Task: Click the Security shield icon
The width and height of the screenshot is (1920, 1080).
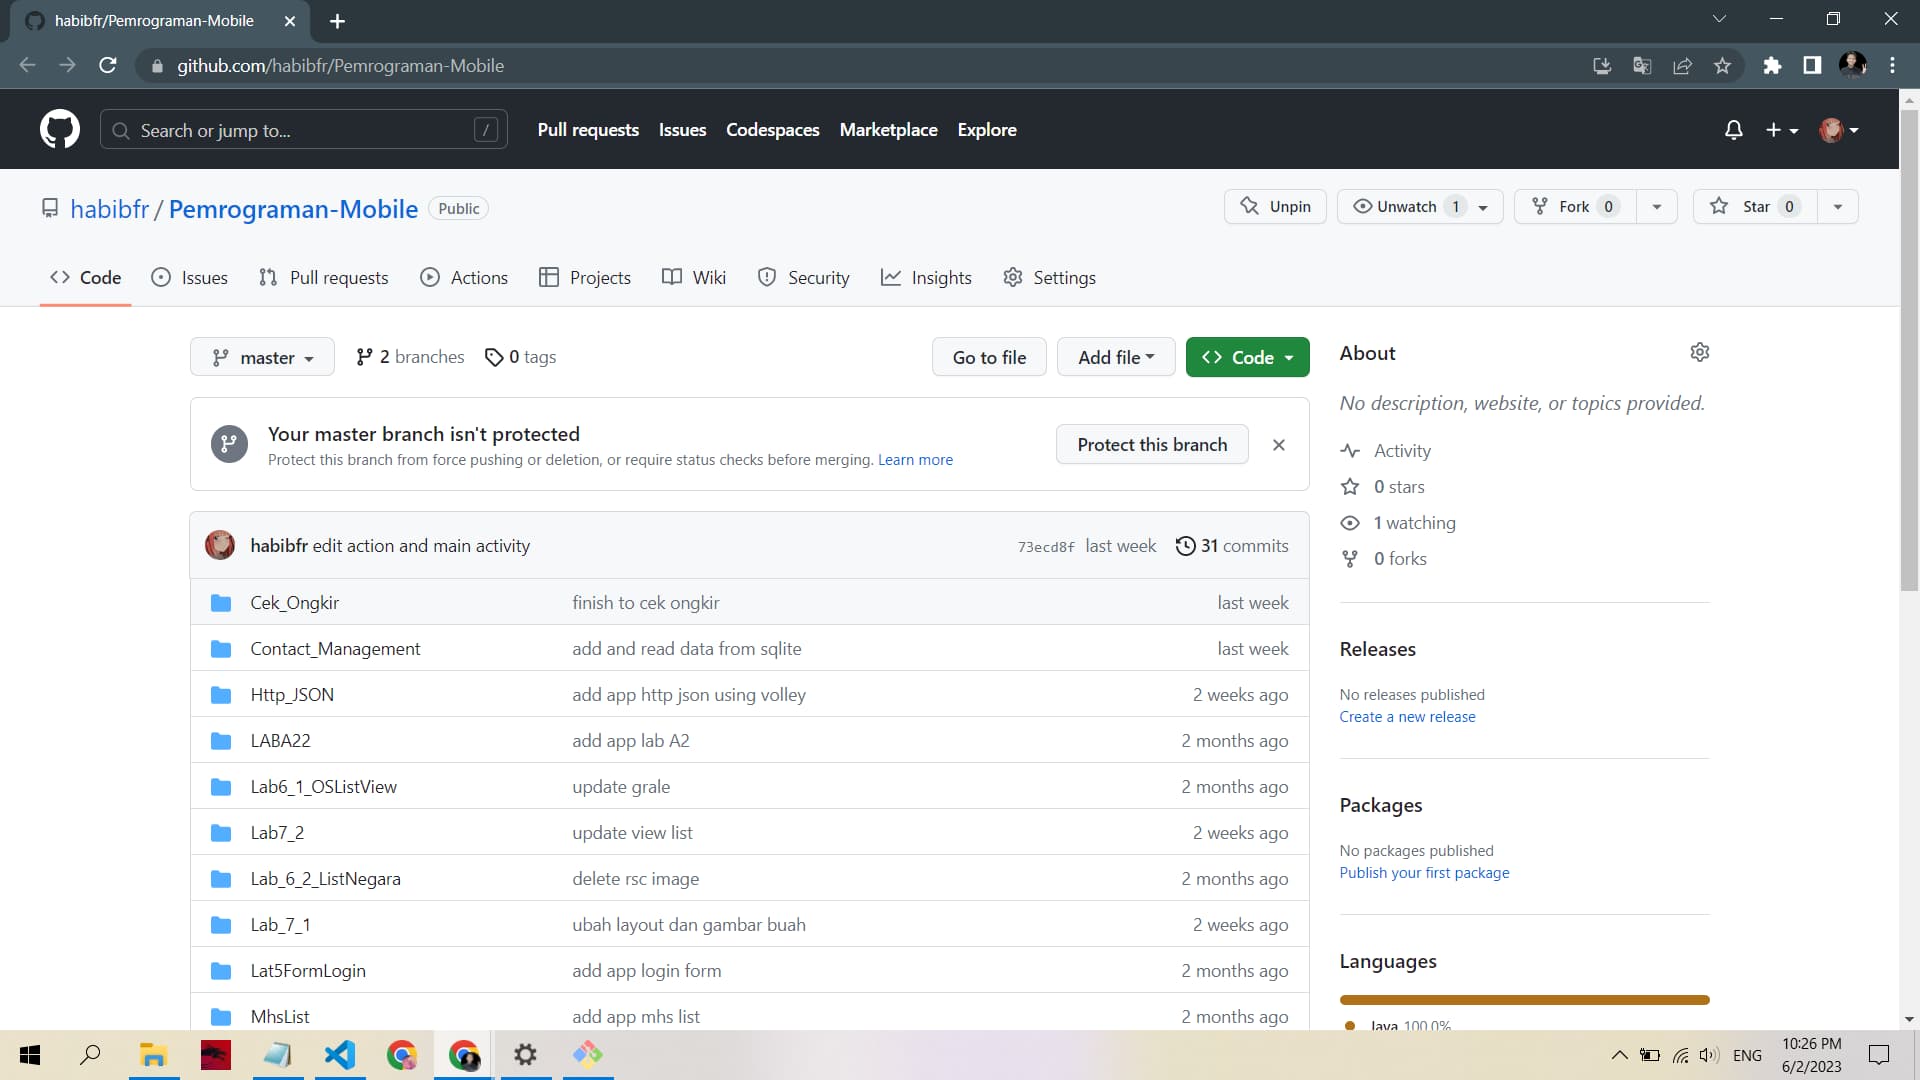Action: pos(767,278)
